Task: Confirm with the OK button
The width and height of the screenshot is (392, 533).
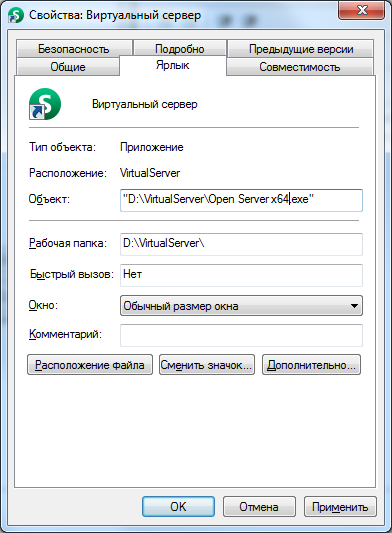Action: point(178,506)
